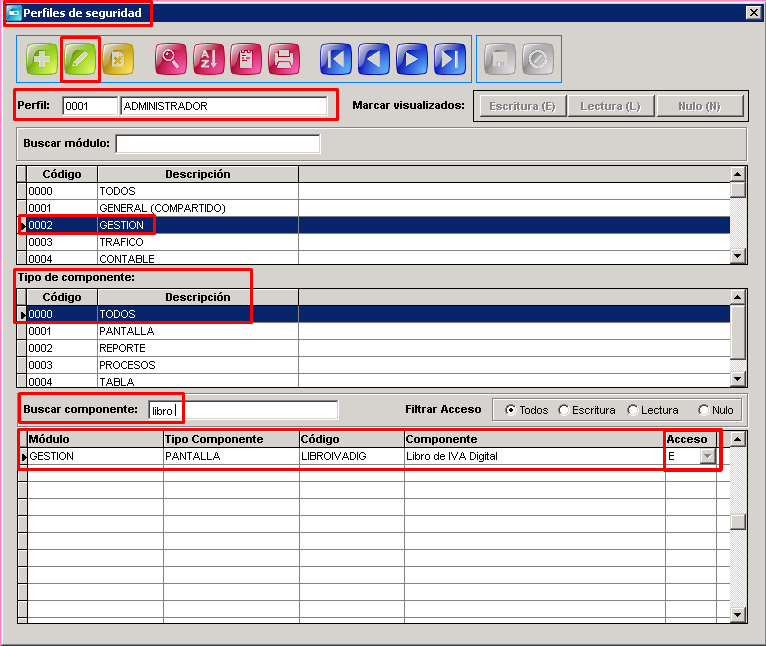The image size is (766, 646).
Task: Click the Escritura (E) button
Action: 522,106
